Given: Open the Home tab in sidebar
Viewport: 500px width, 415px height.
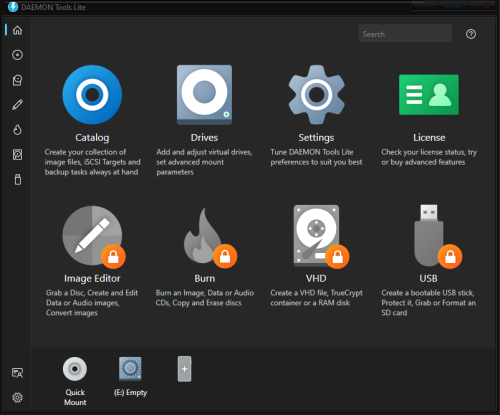Looking at the screenshot, I should point(17,30).
